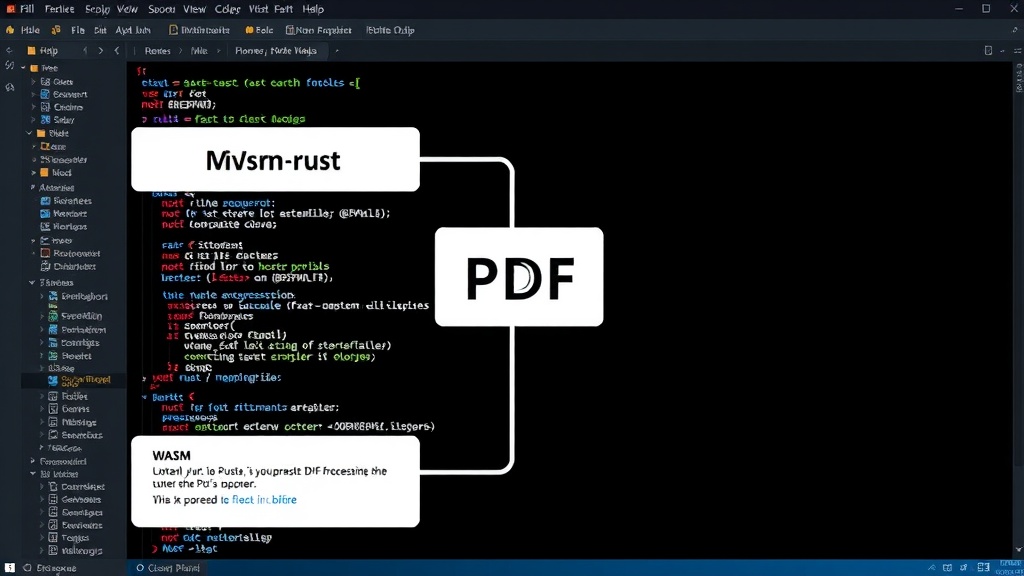The height and width of the screenshot is (576, 1024).
Task: Collapse the Tree root folder
Action: 24,68
